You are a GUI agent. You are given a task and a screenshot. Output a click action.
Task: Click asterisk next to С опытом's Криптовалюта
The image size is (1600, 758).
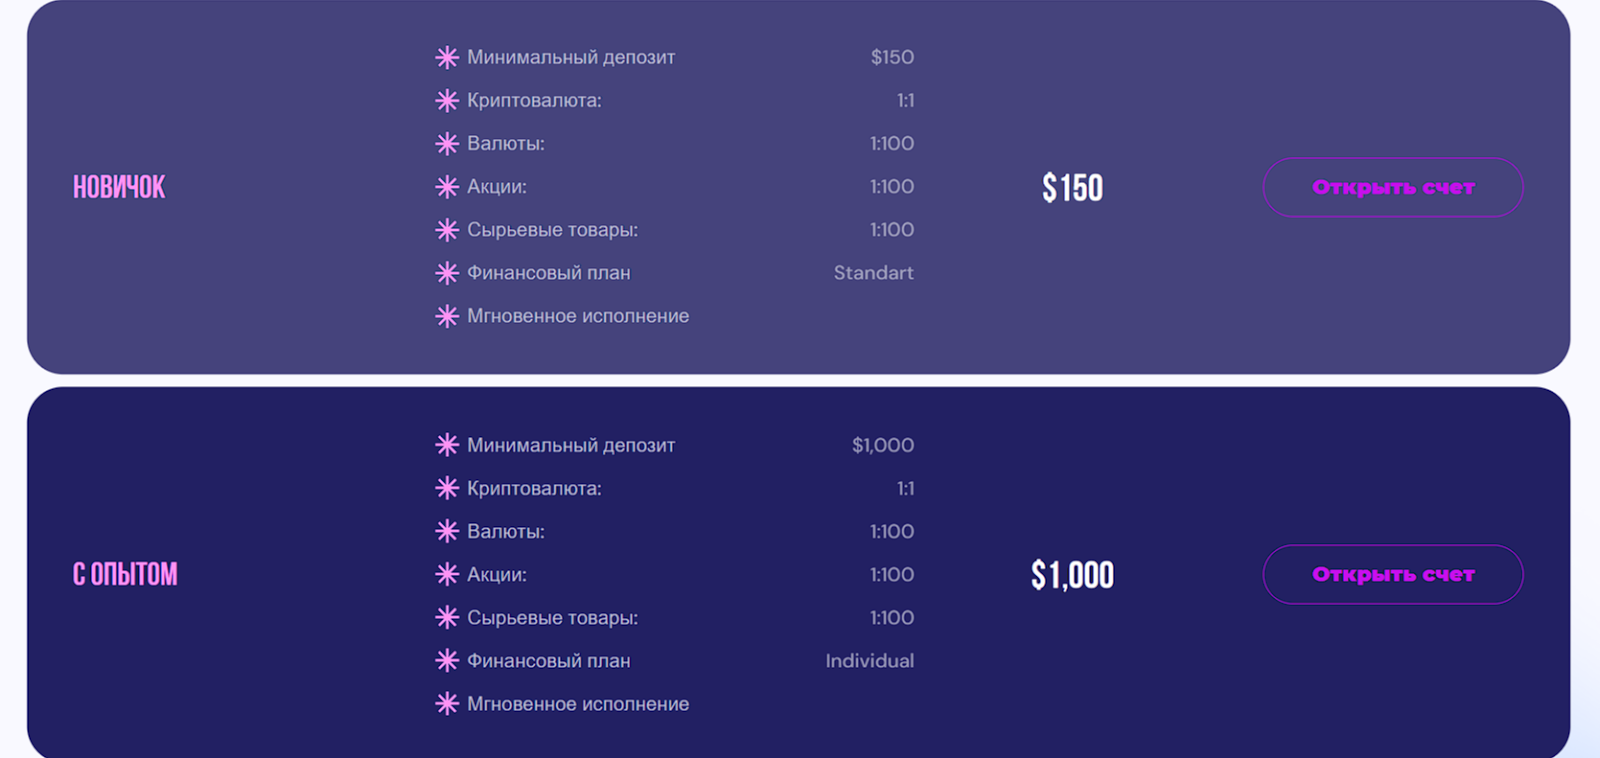[447, 488]
